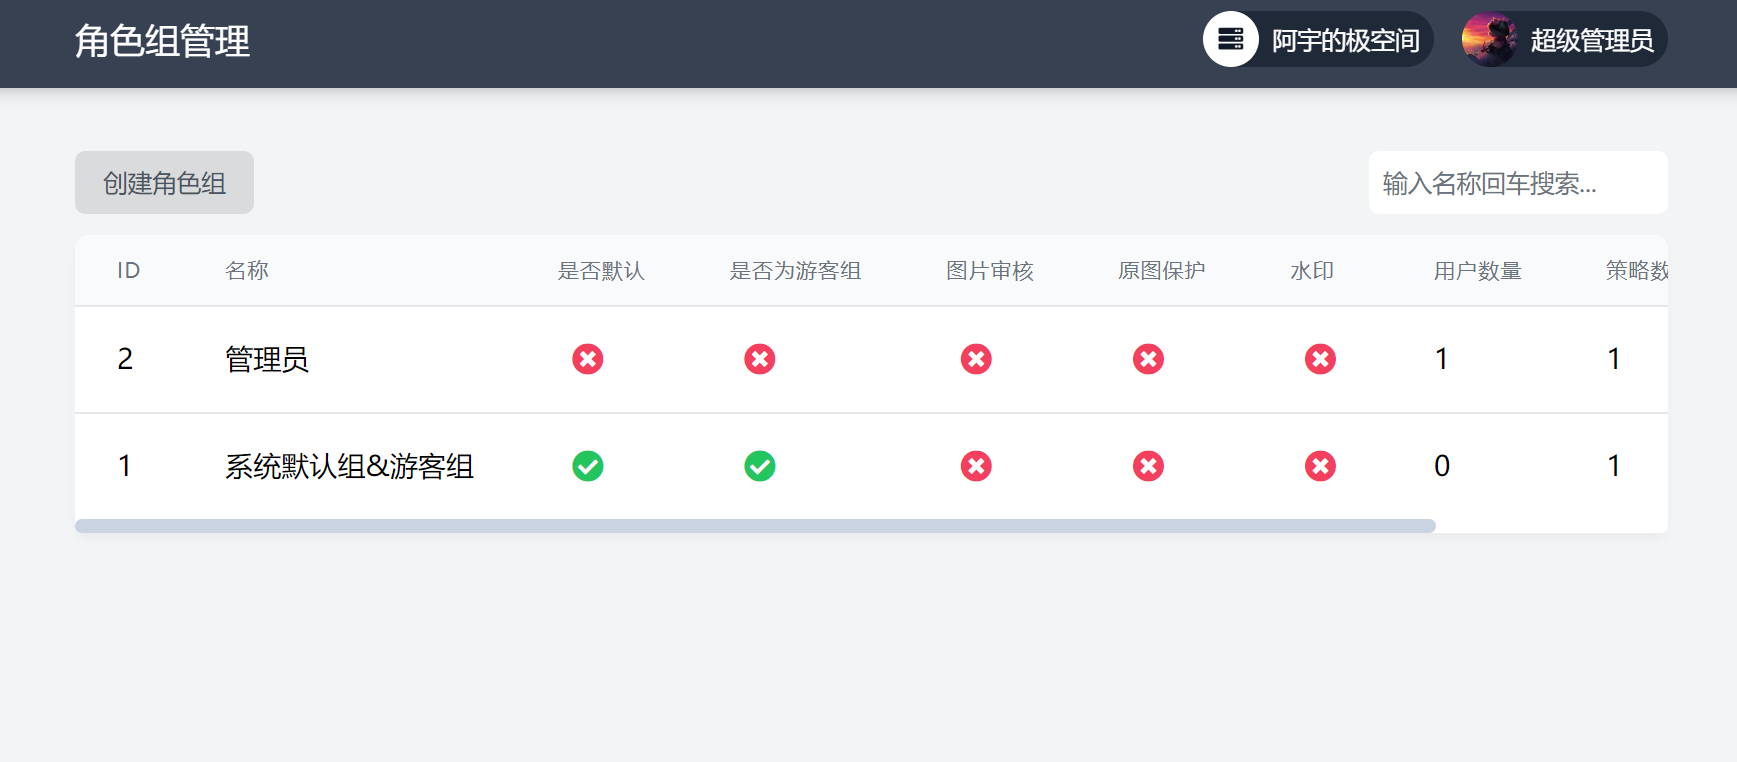Open the 阿宇的极空间 storage dropdown

tap(1344, 40)
